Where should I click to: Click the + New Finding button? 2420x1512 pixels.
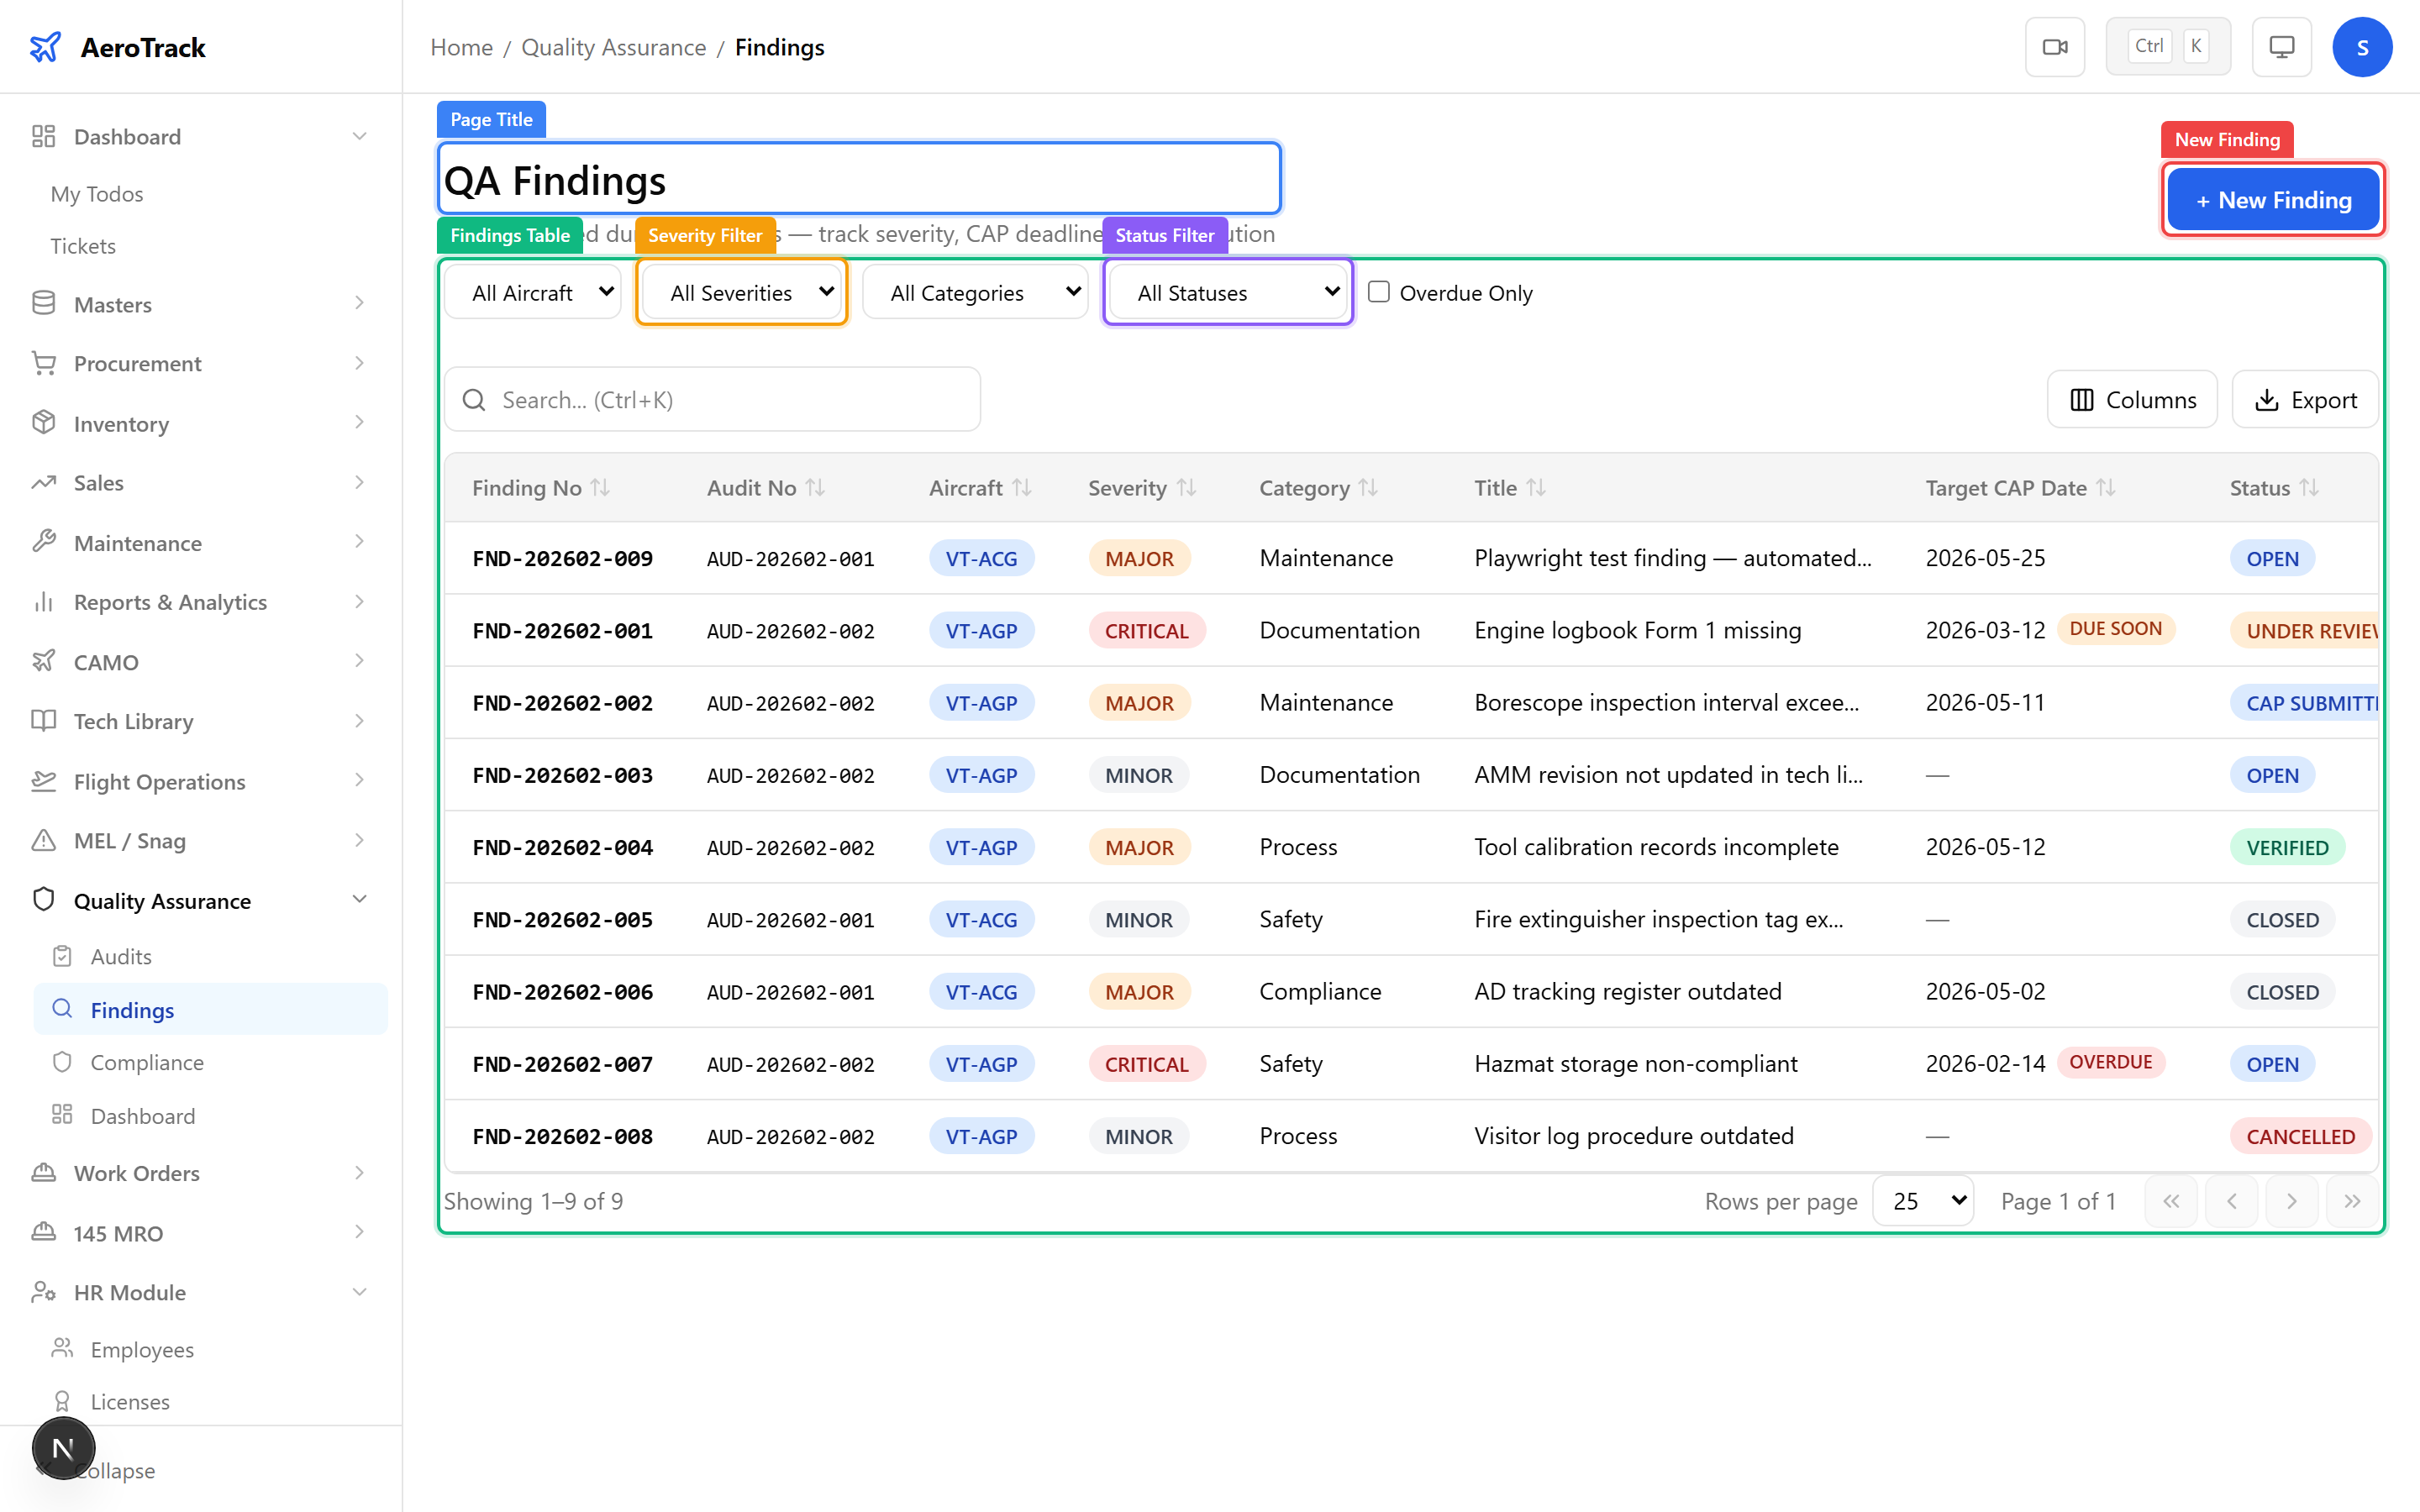pos(2273,199)
